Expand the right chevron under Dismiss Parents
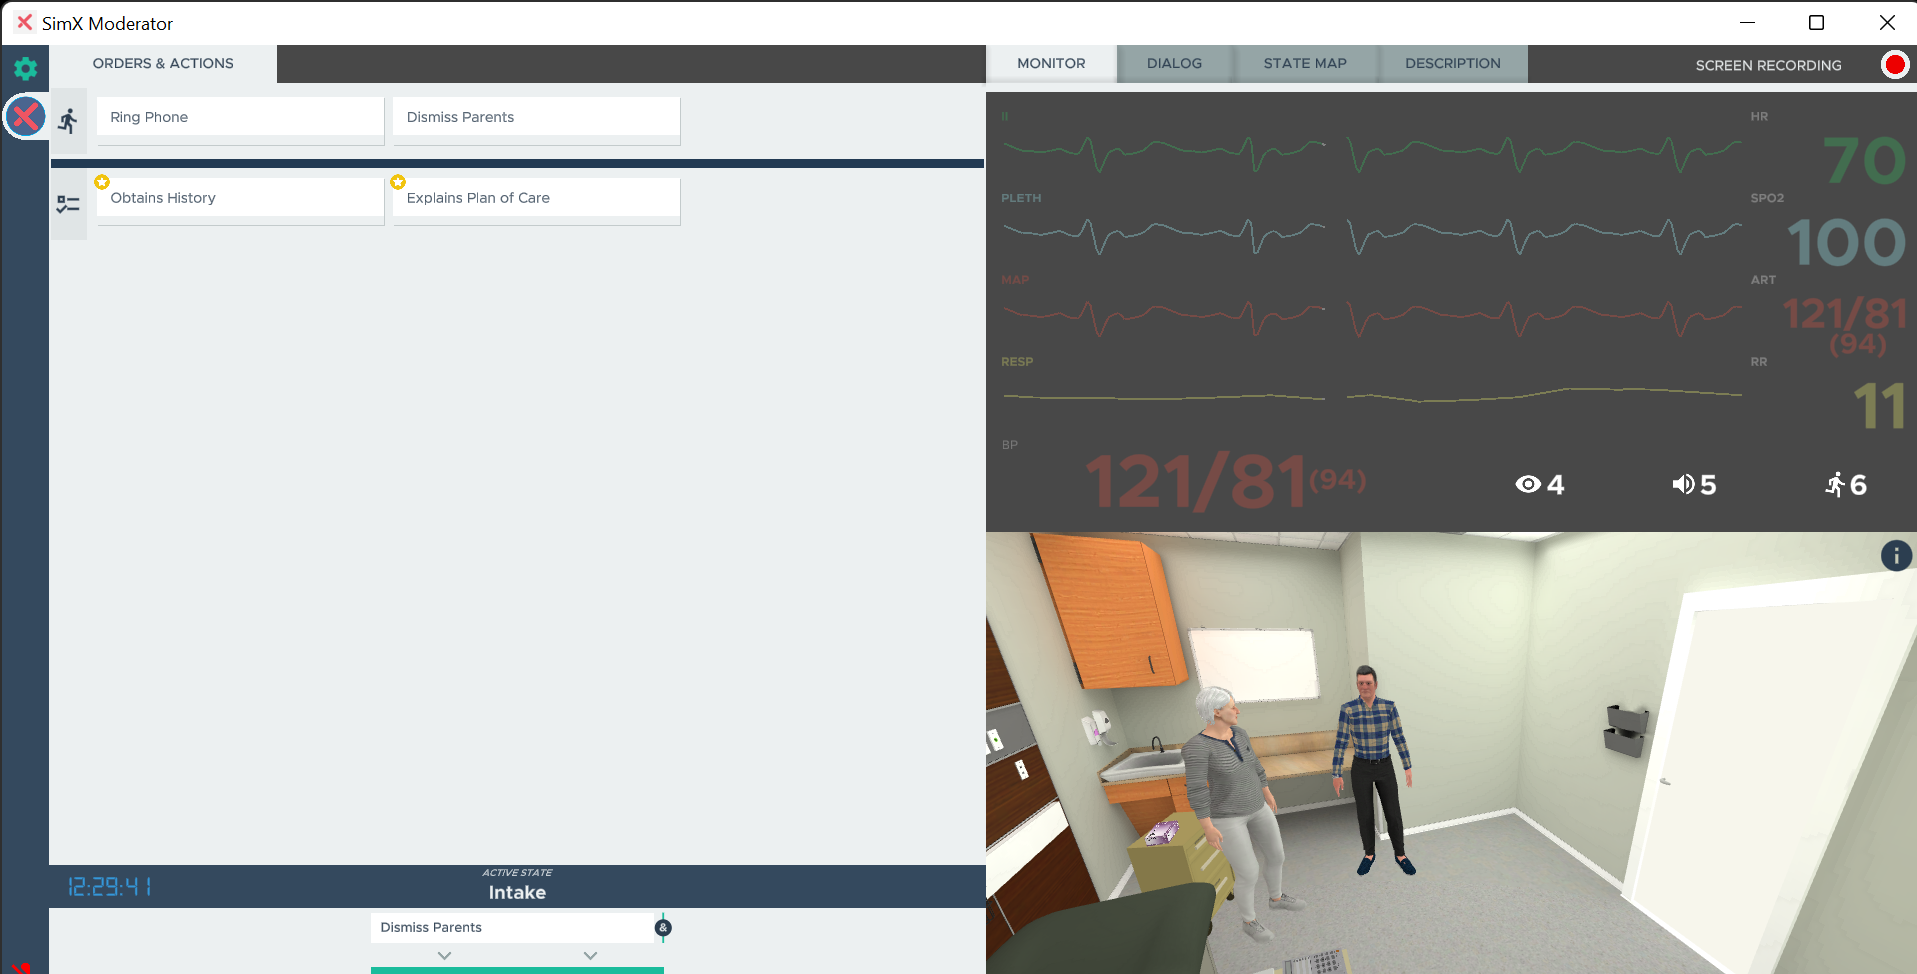This screenshot has width=1917, height=974. [x=590, y=956]
